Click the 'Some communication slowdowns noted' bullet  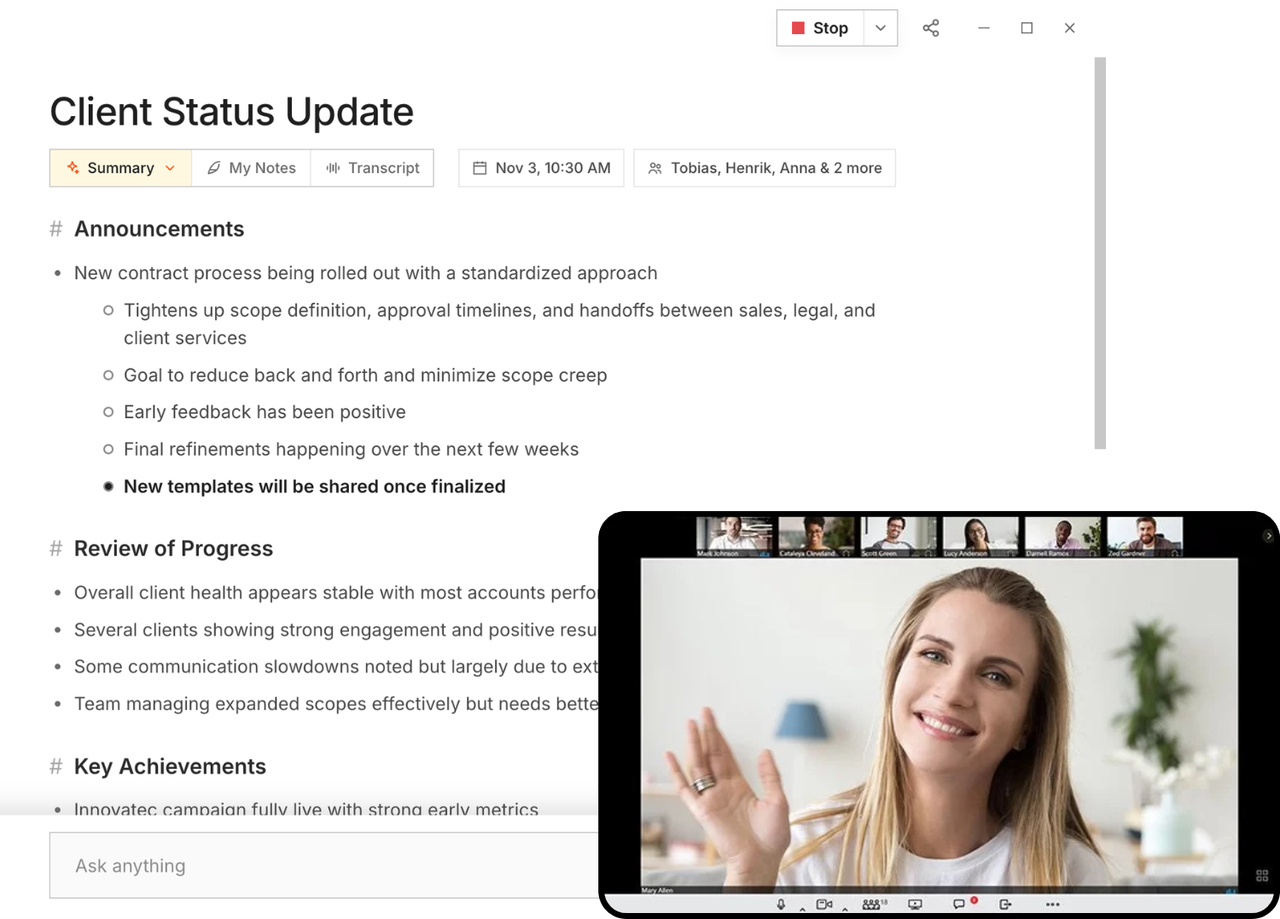[336, 667]
